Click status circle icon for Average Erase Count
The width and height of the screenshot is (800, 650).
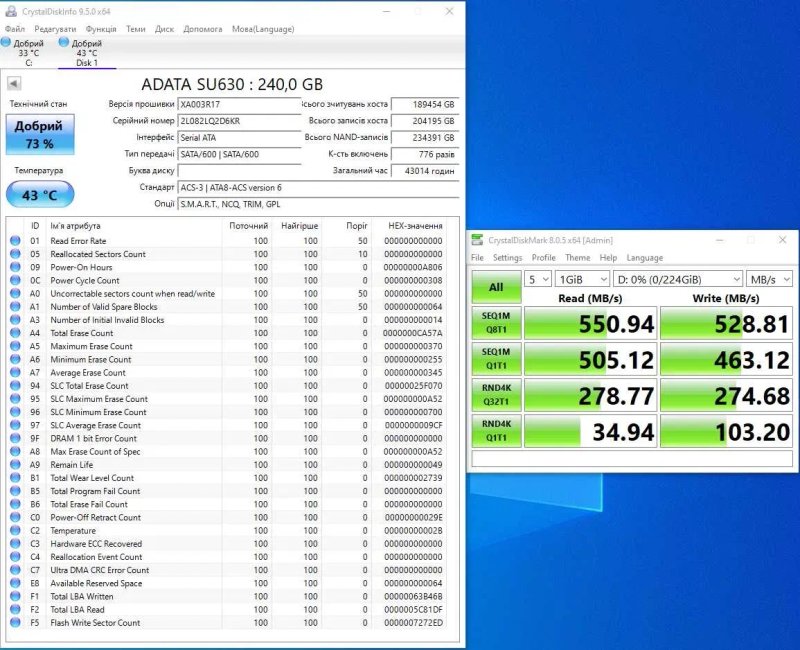click(15, 373)
